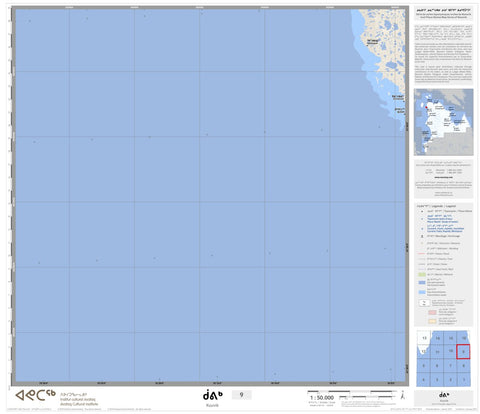The width and height of the screenshot is (480, 414).
Task: Click the white contour symbol box in legend
Action: point(424,303)
